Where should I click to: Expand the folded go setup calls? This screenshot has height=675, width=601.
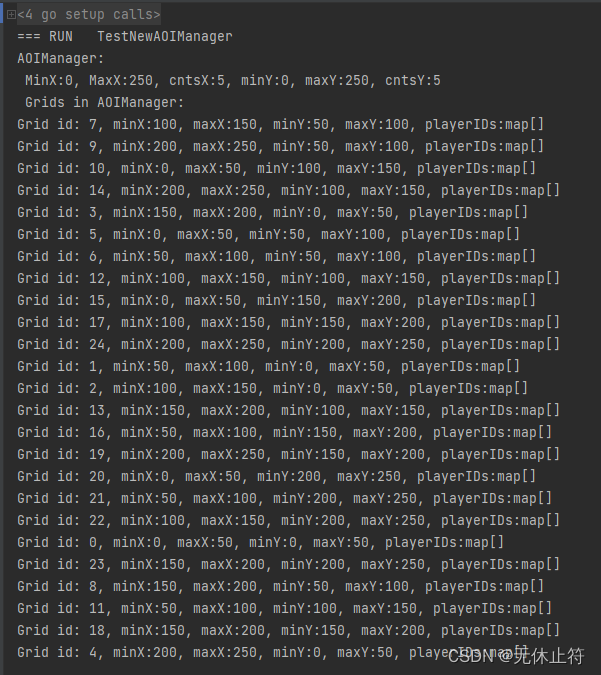click(x=11, y=15)
